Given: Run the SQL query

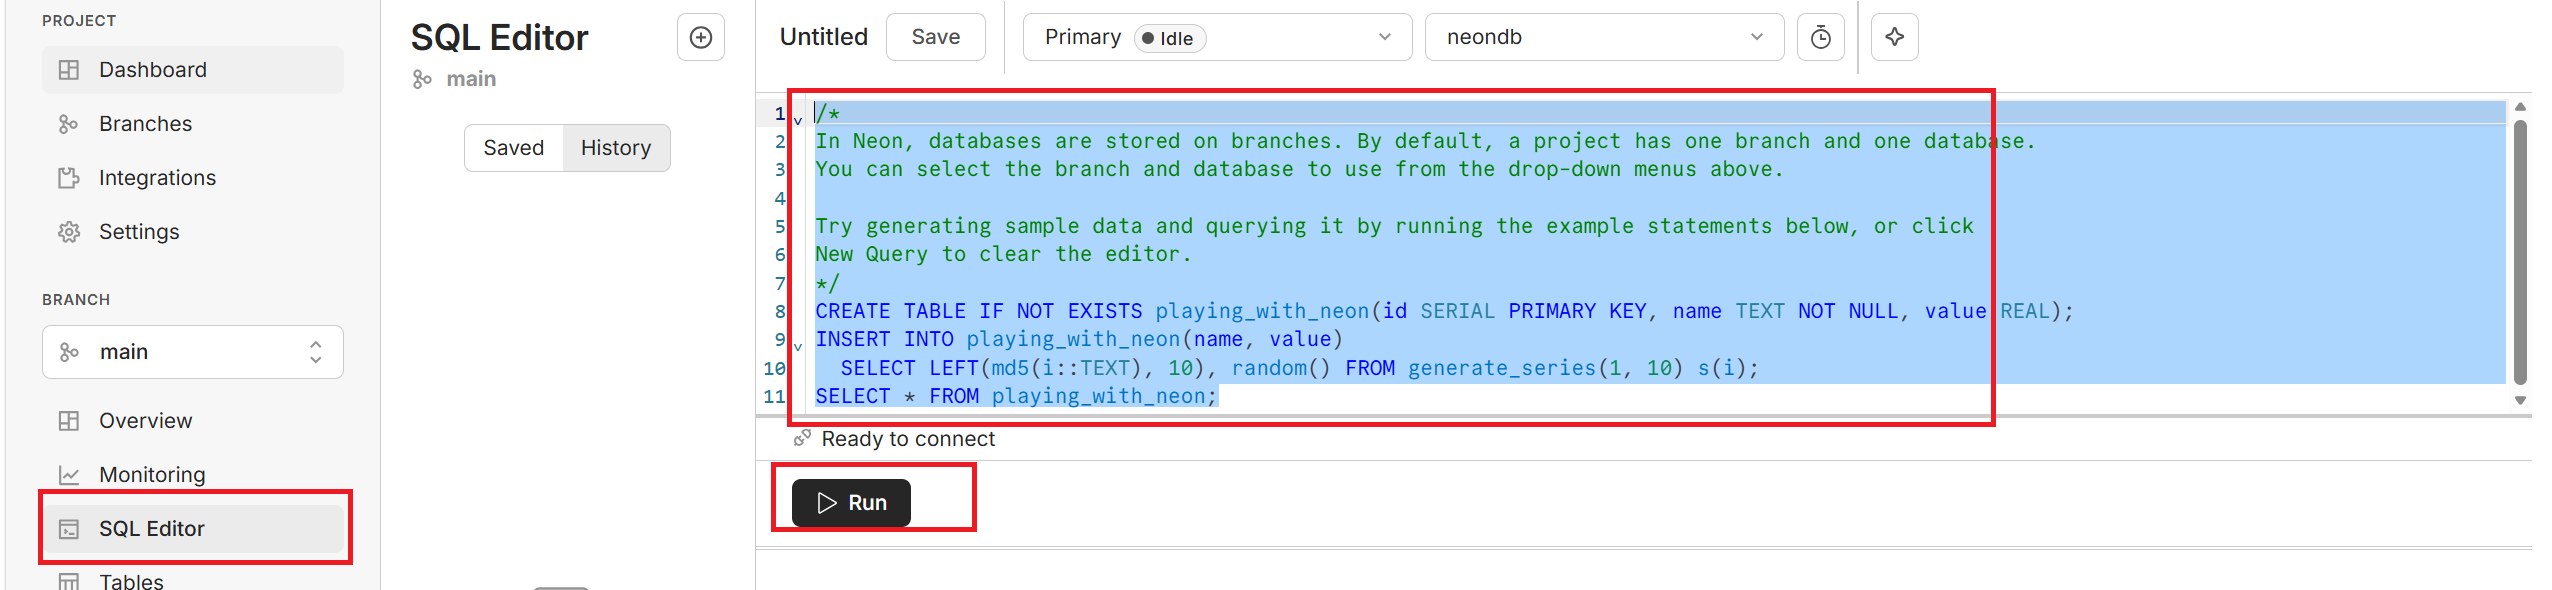Looking at the screenshot, I should click(x=851, y=503).
